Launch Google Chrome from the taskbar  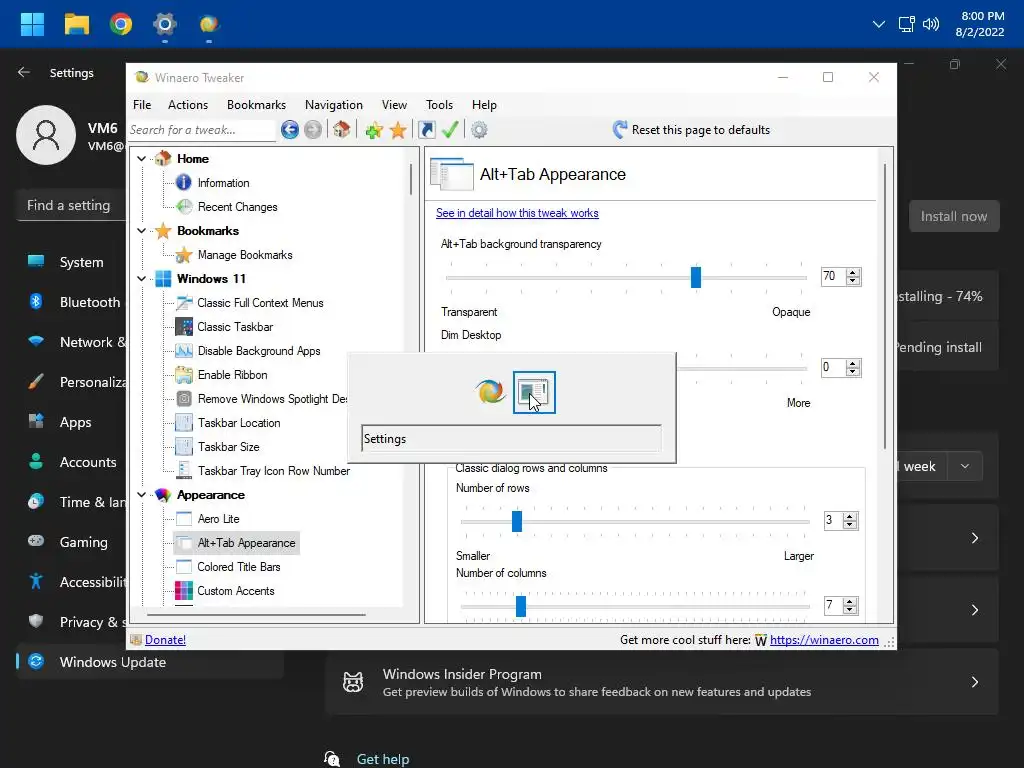point(121,24)
